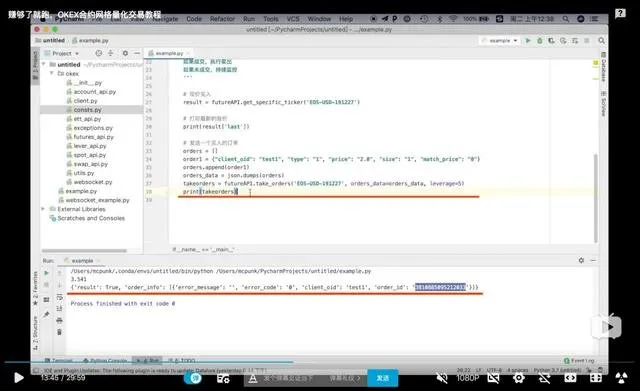
Task: Toggle web widescreen mode icon
Action: click(x=570, y=378)
